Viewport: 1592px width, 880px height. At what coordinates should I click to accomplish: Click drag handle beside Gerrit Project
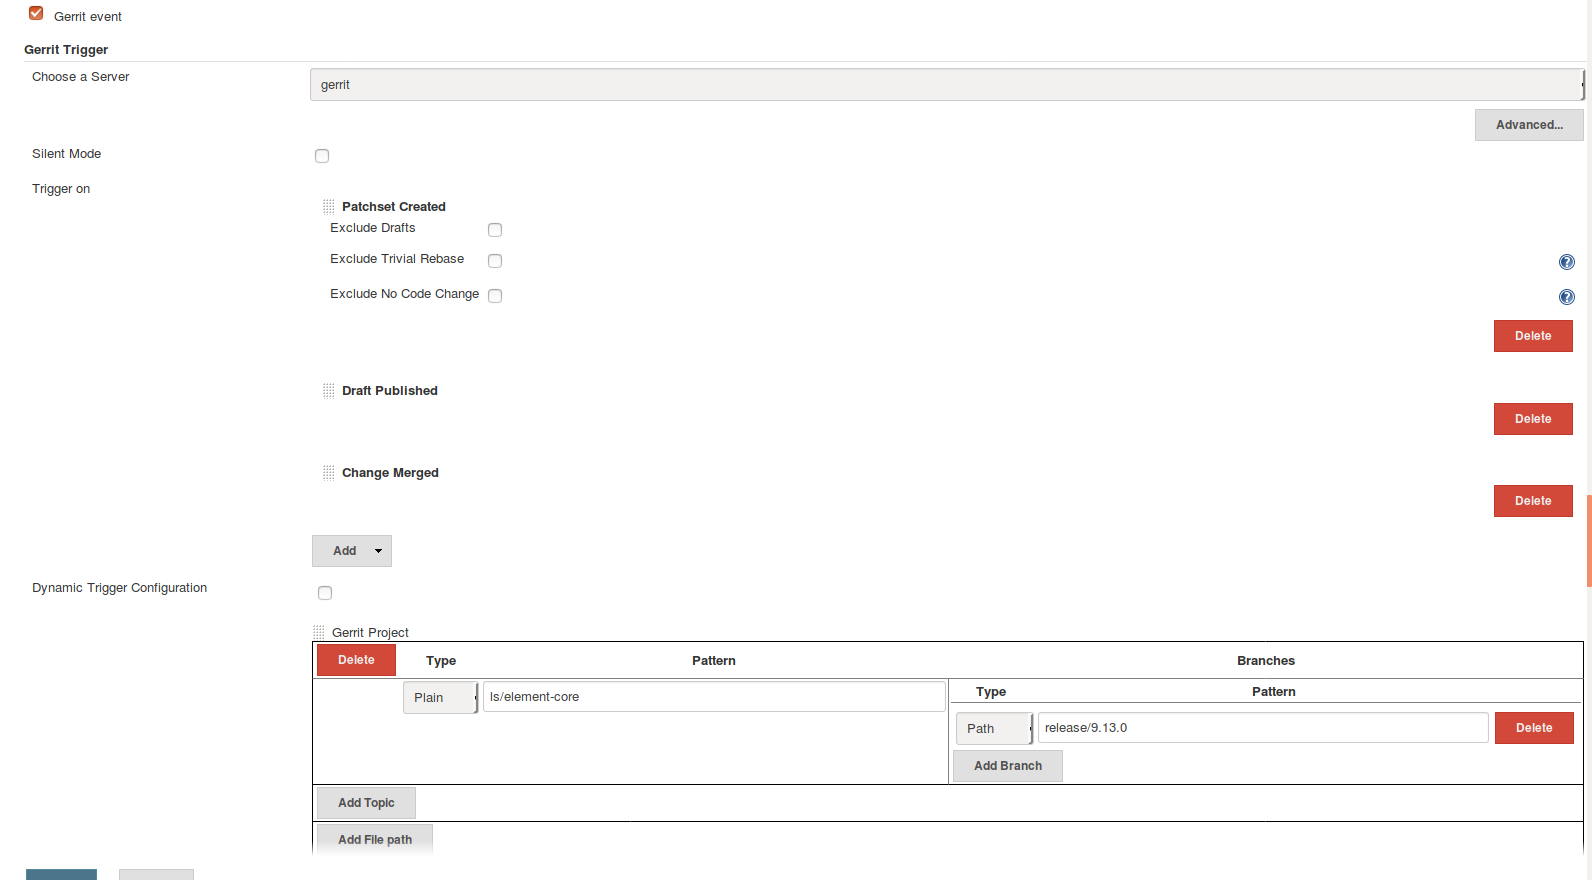(319, 633)
